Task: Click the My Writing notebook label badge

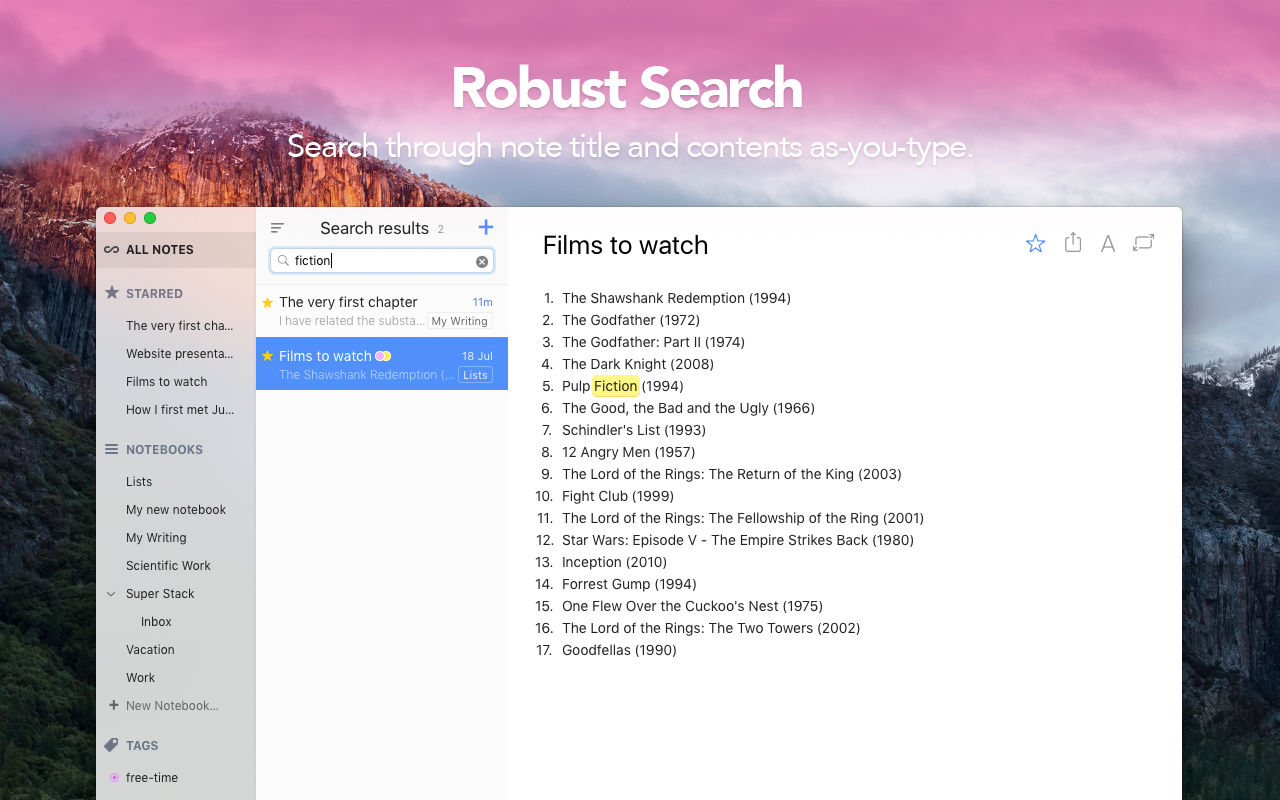Action: click(x=460, y=321)
